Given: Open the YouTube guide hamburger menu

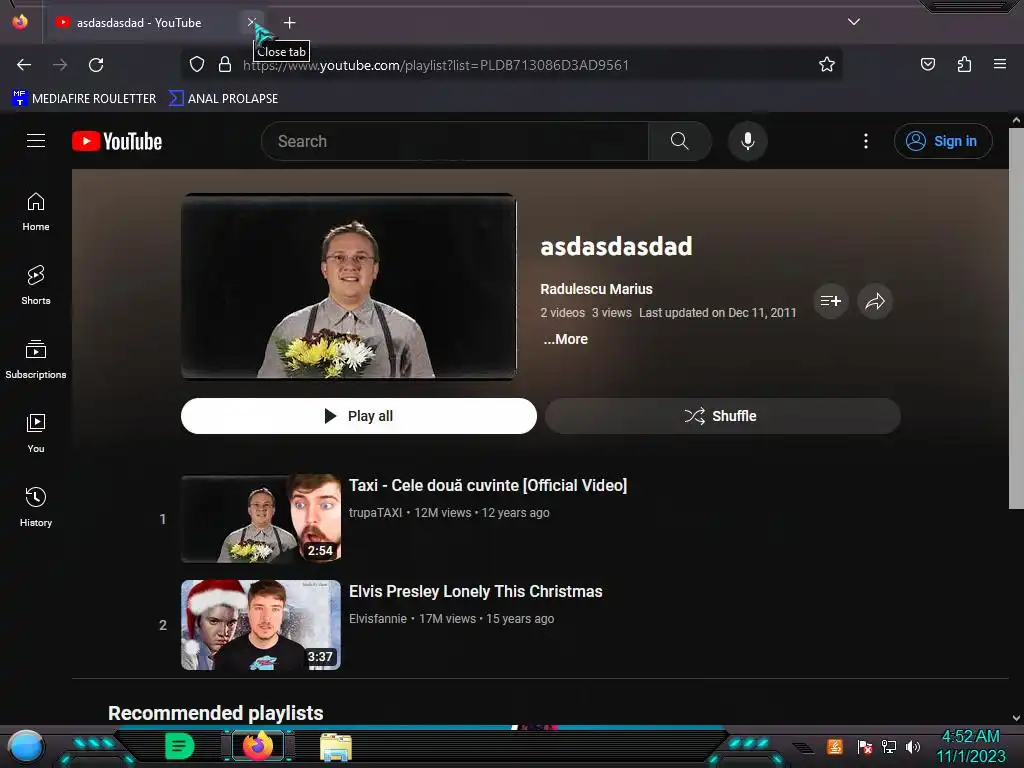Looking at the screenshot, I should (x=36, y=141).
